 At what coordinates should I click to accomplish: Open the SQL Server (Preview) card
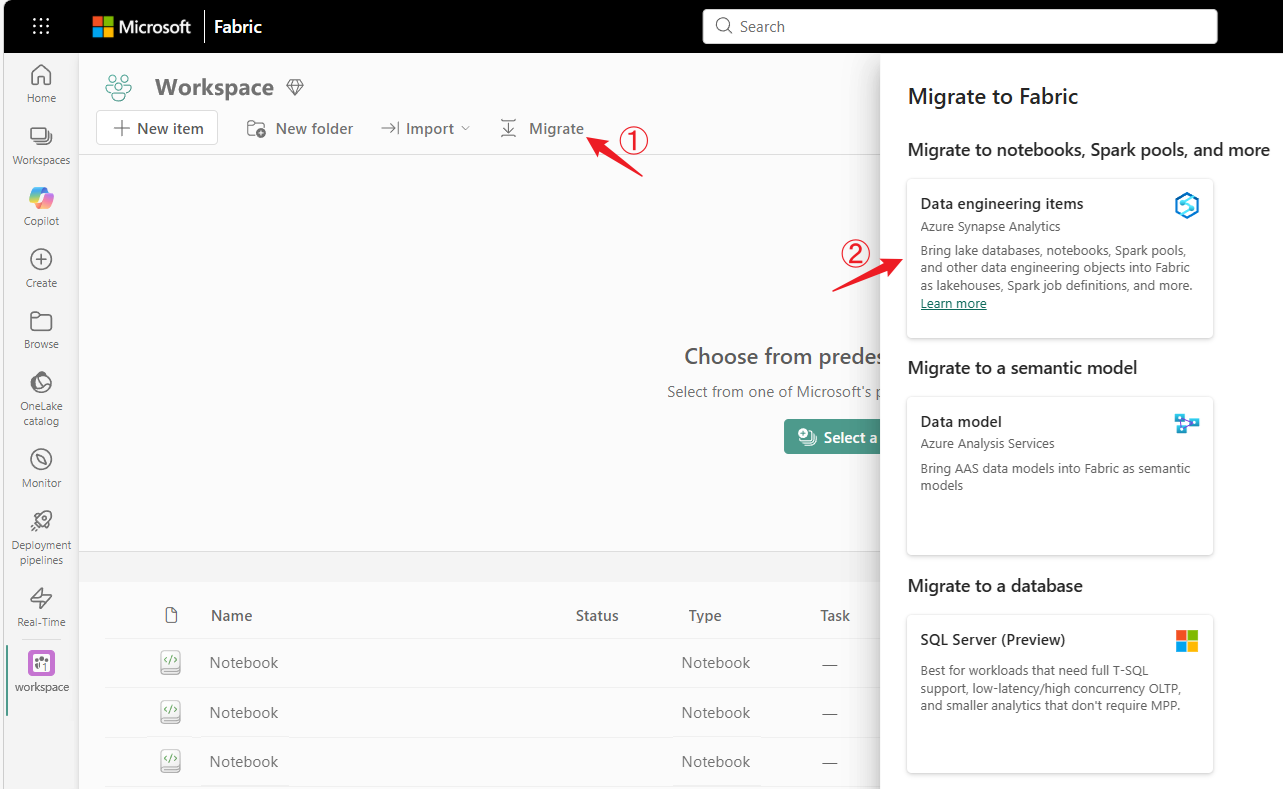click(1060, 694)
